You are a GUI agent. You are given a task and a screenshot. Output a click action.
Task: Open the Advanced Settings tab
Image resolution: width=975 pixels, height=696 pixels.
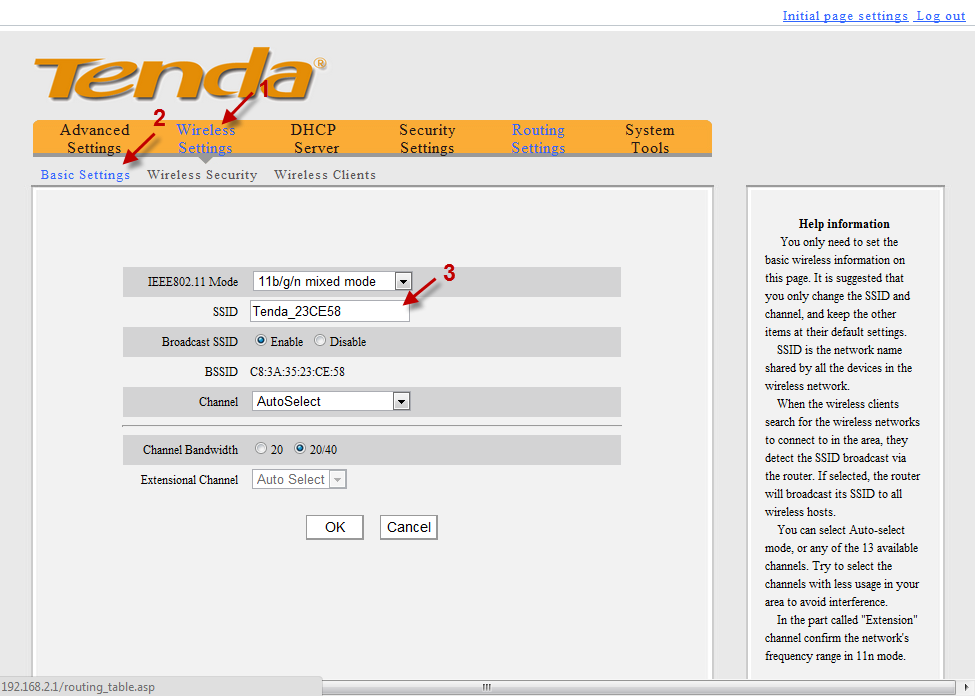pyautogui.click(x=95, y=139)
